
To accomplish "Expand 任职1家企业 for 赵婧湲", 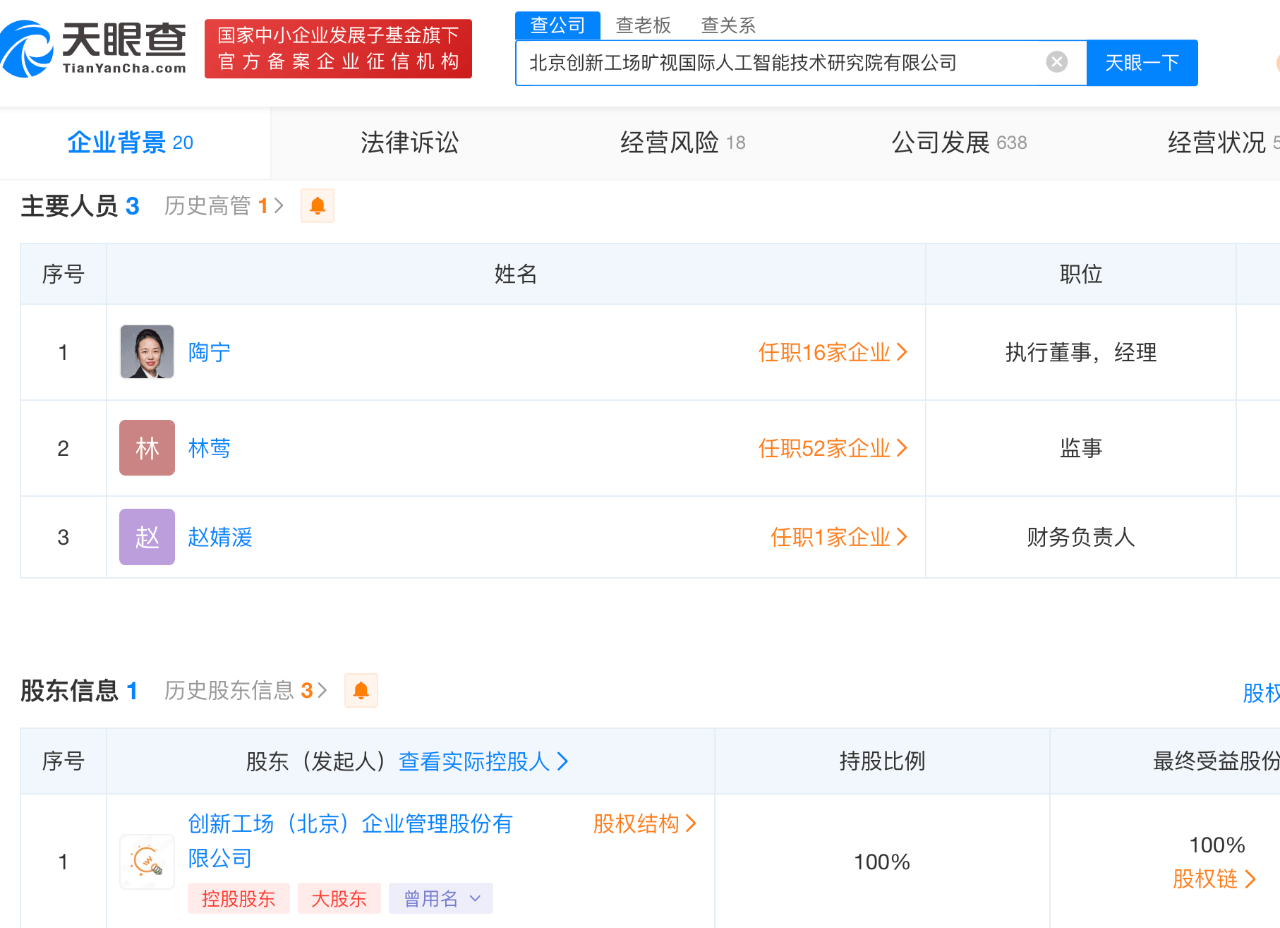I will pos(839,537).
